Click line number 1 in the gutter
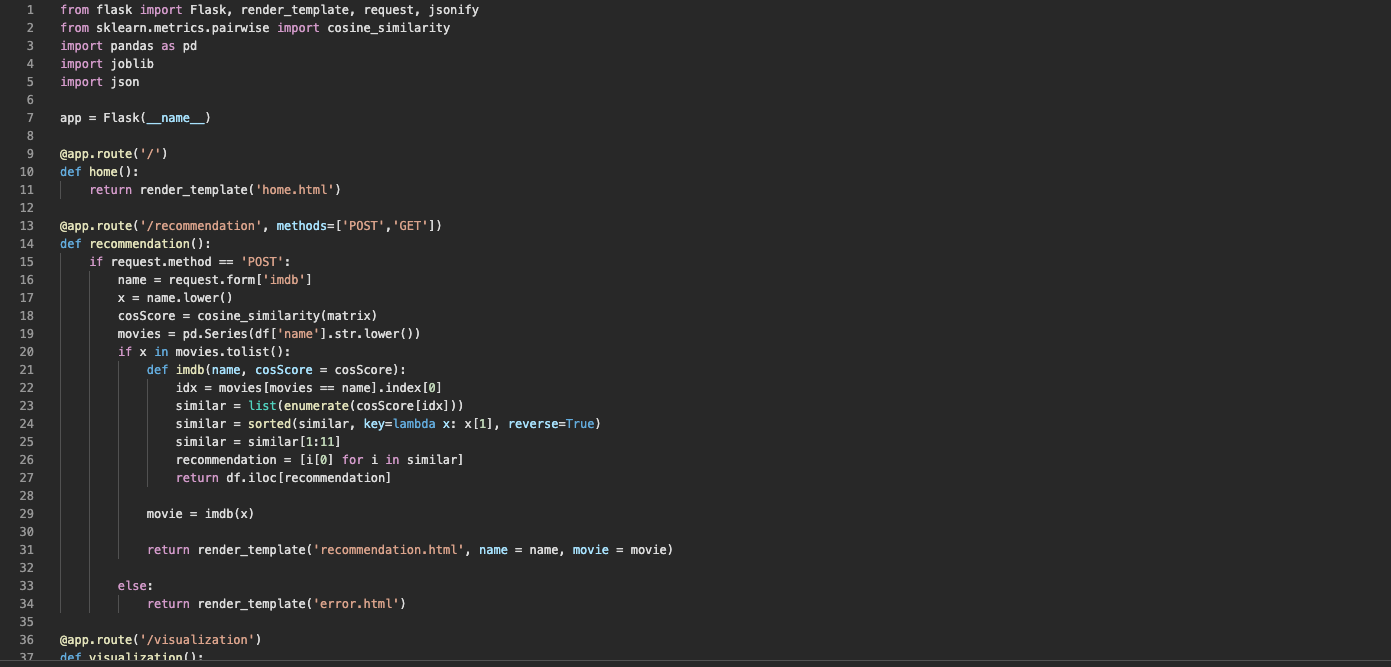The image size is (1391, 667). [x=30, y=10]
